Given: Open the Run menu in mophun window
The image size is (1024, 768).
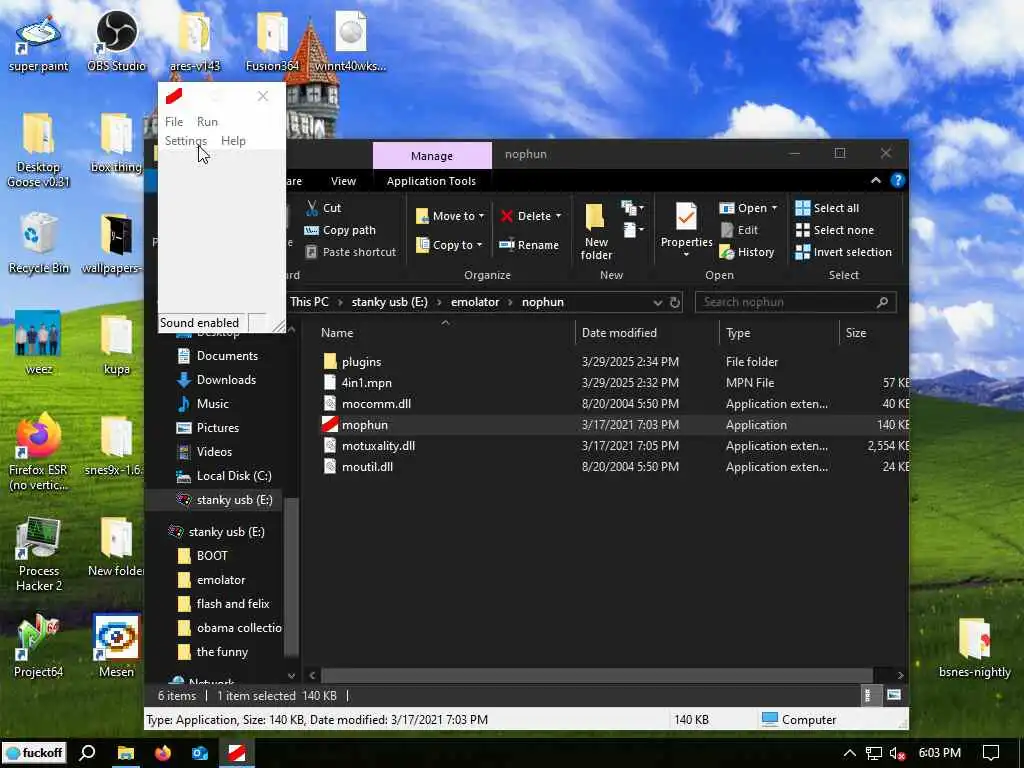Looking at the screenshot, I should (x=207, y=121).
